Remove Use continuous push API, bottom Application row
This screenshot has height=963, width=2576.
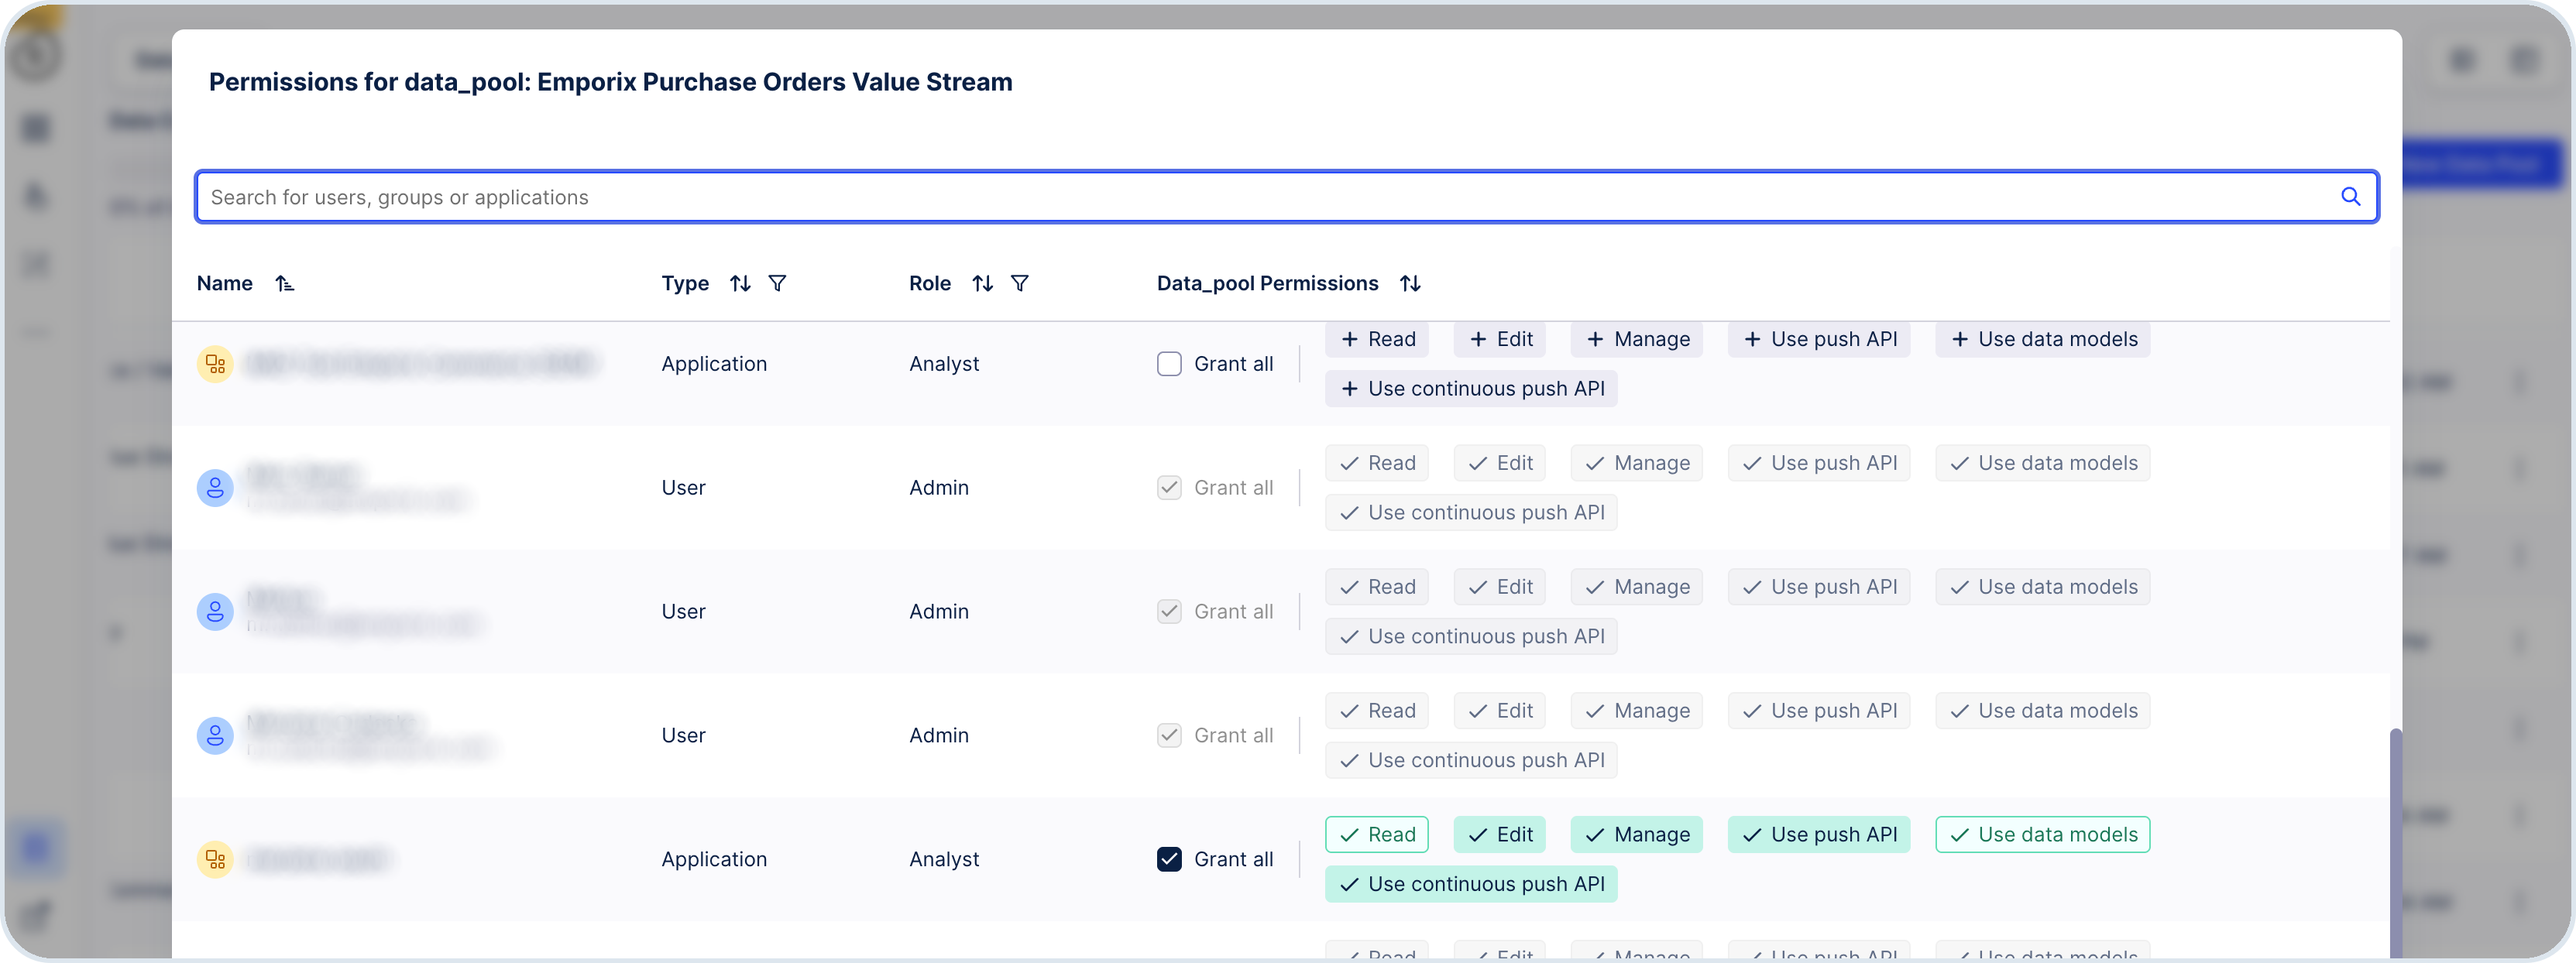(1471, 884)
